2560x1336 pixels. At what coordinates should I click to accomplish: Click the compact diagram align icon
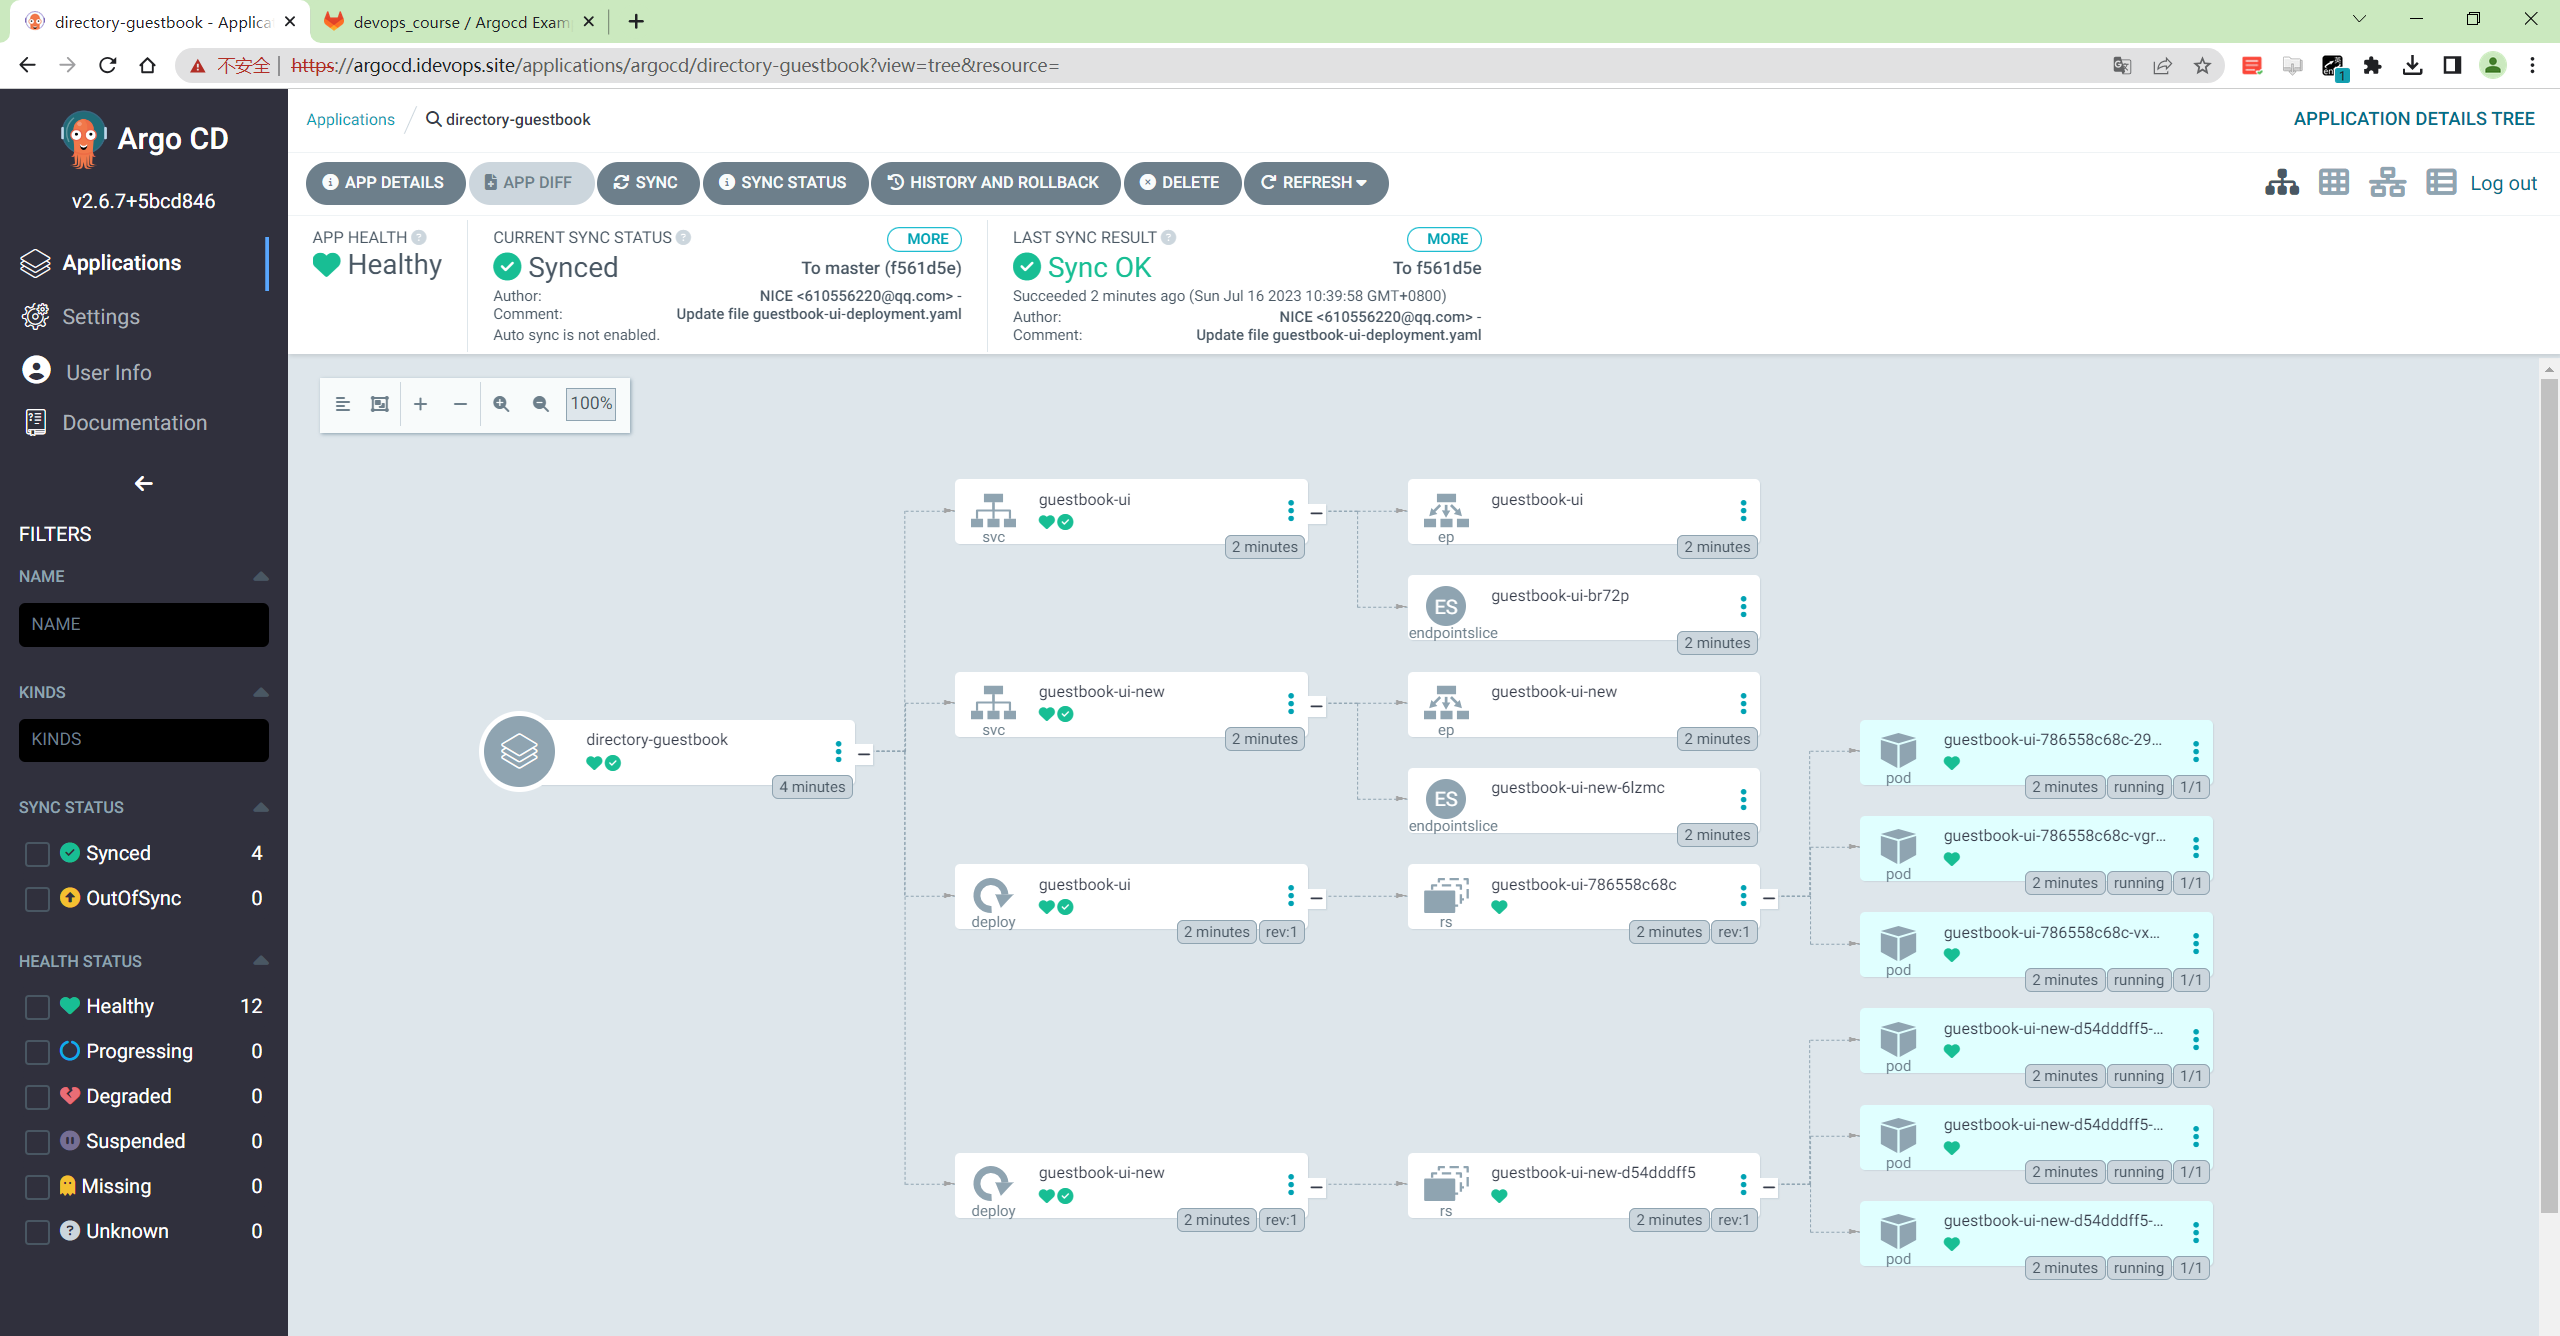click(x=342, y=404)
